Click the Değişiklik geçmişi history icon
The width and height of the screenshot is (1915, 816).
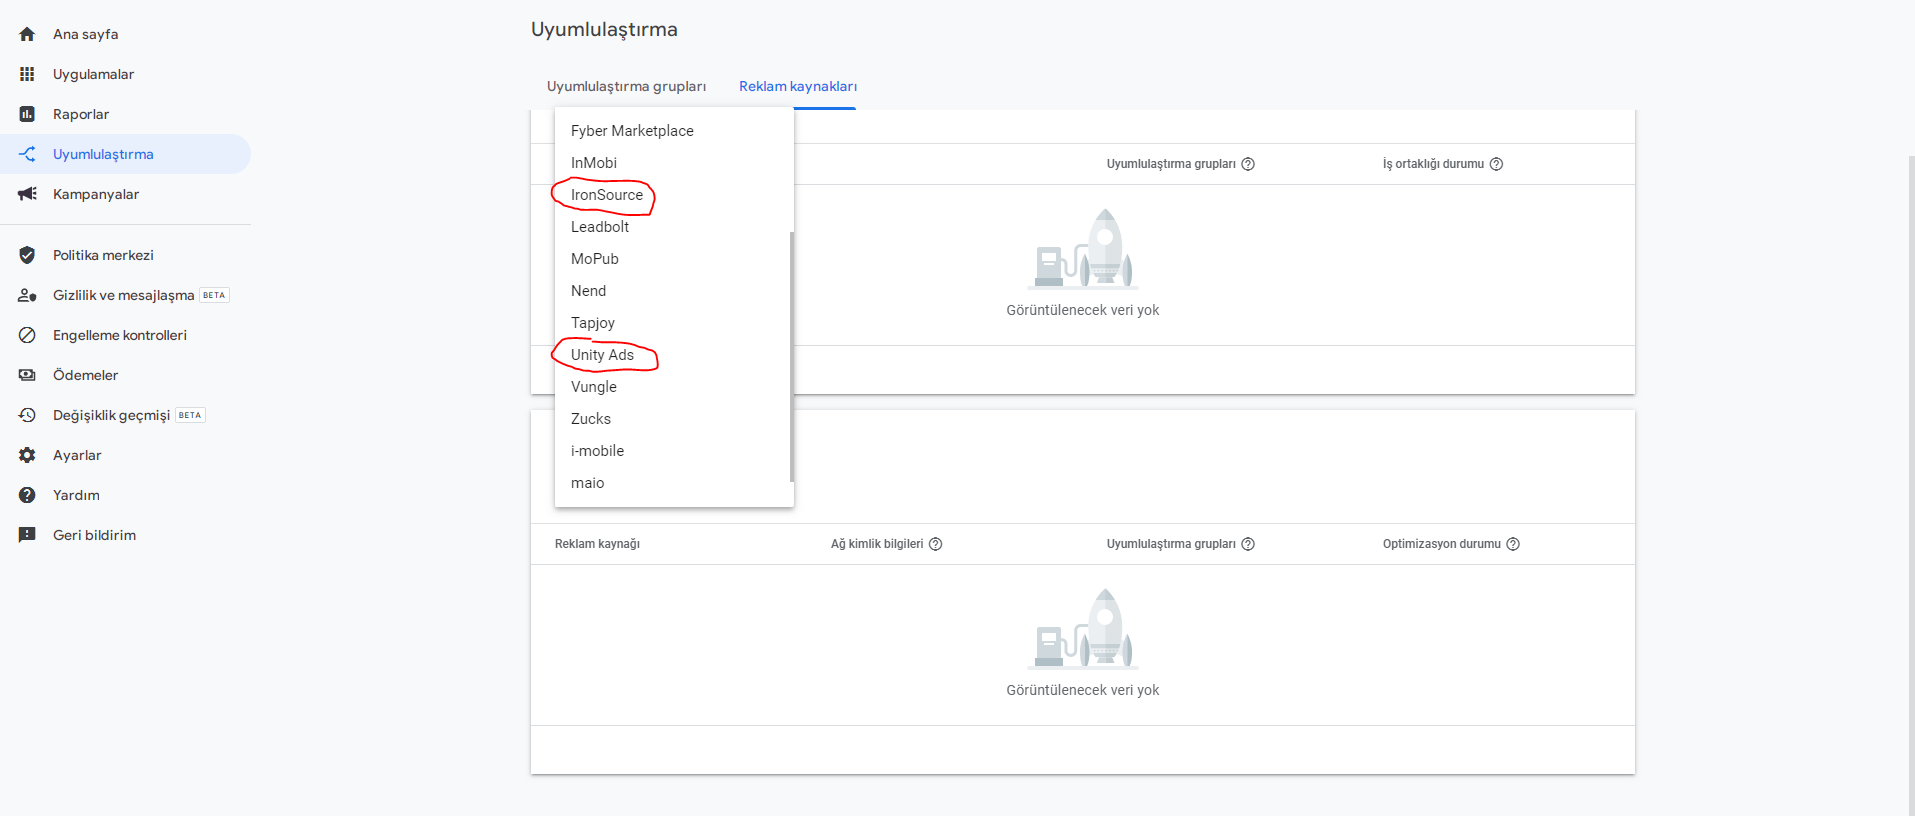pyautogui.click(x=27, y=415)
